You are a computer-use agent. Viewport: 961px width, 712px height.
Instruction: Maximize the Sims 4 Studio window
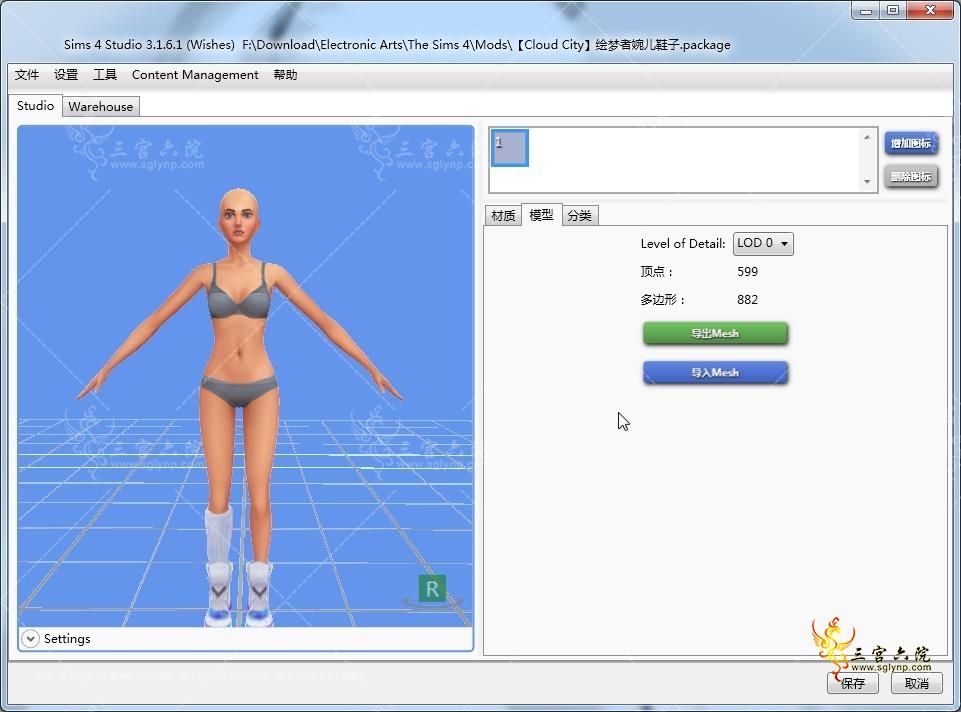click(893, 10)
